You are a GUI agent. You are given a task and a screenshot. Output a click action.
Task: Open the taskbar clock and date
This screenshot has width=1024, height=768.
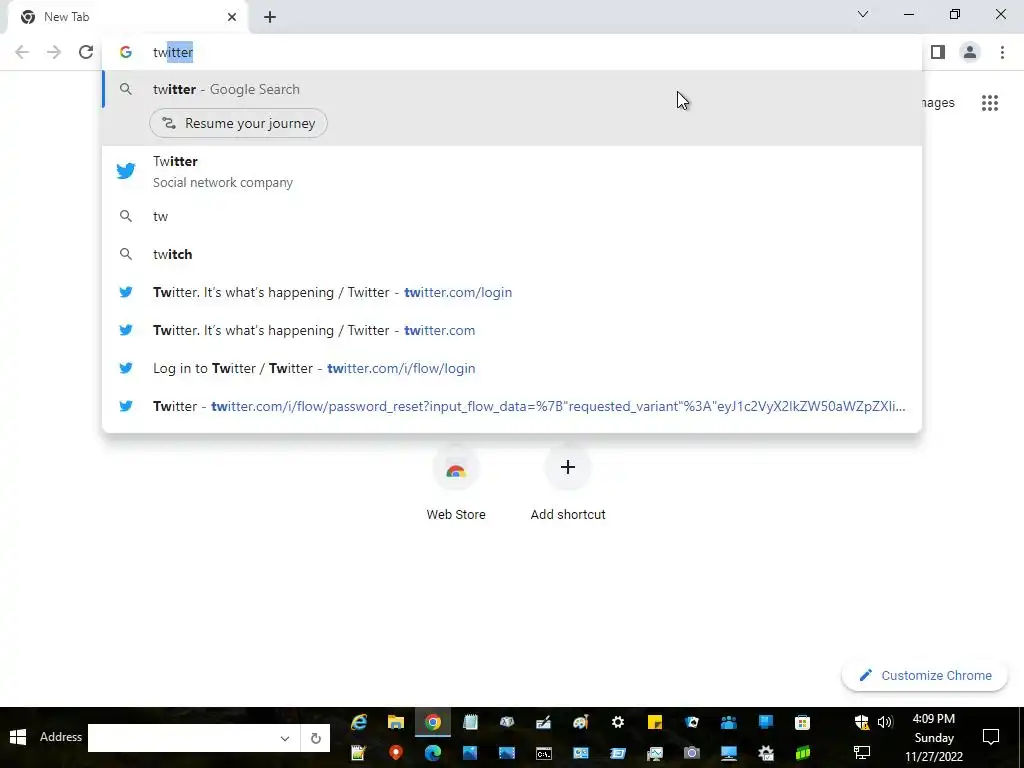click(x=933, y=738)
